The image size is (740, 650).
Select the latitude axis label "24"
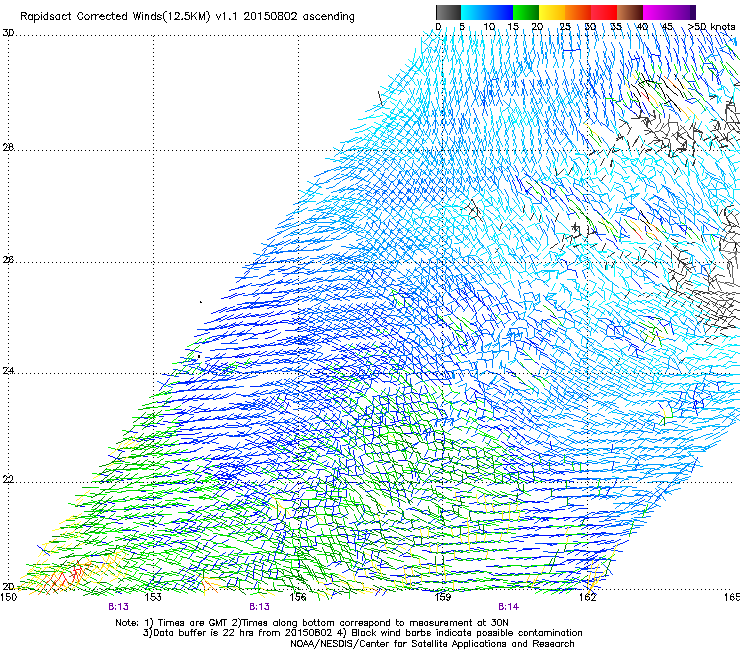click(x=8, y=371)
